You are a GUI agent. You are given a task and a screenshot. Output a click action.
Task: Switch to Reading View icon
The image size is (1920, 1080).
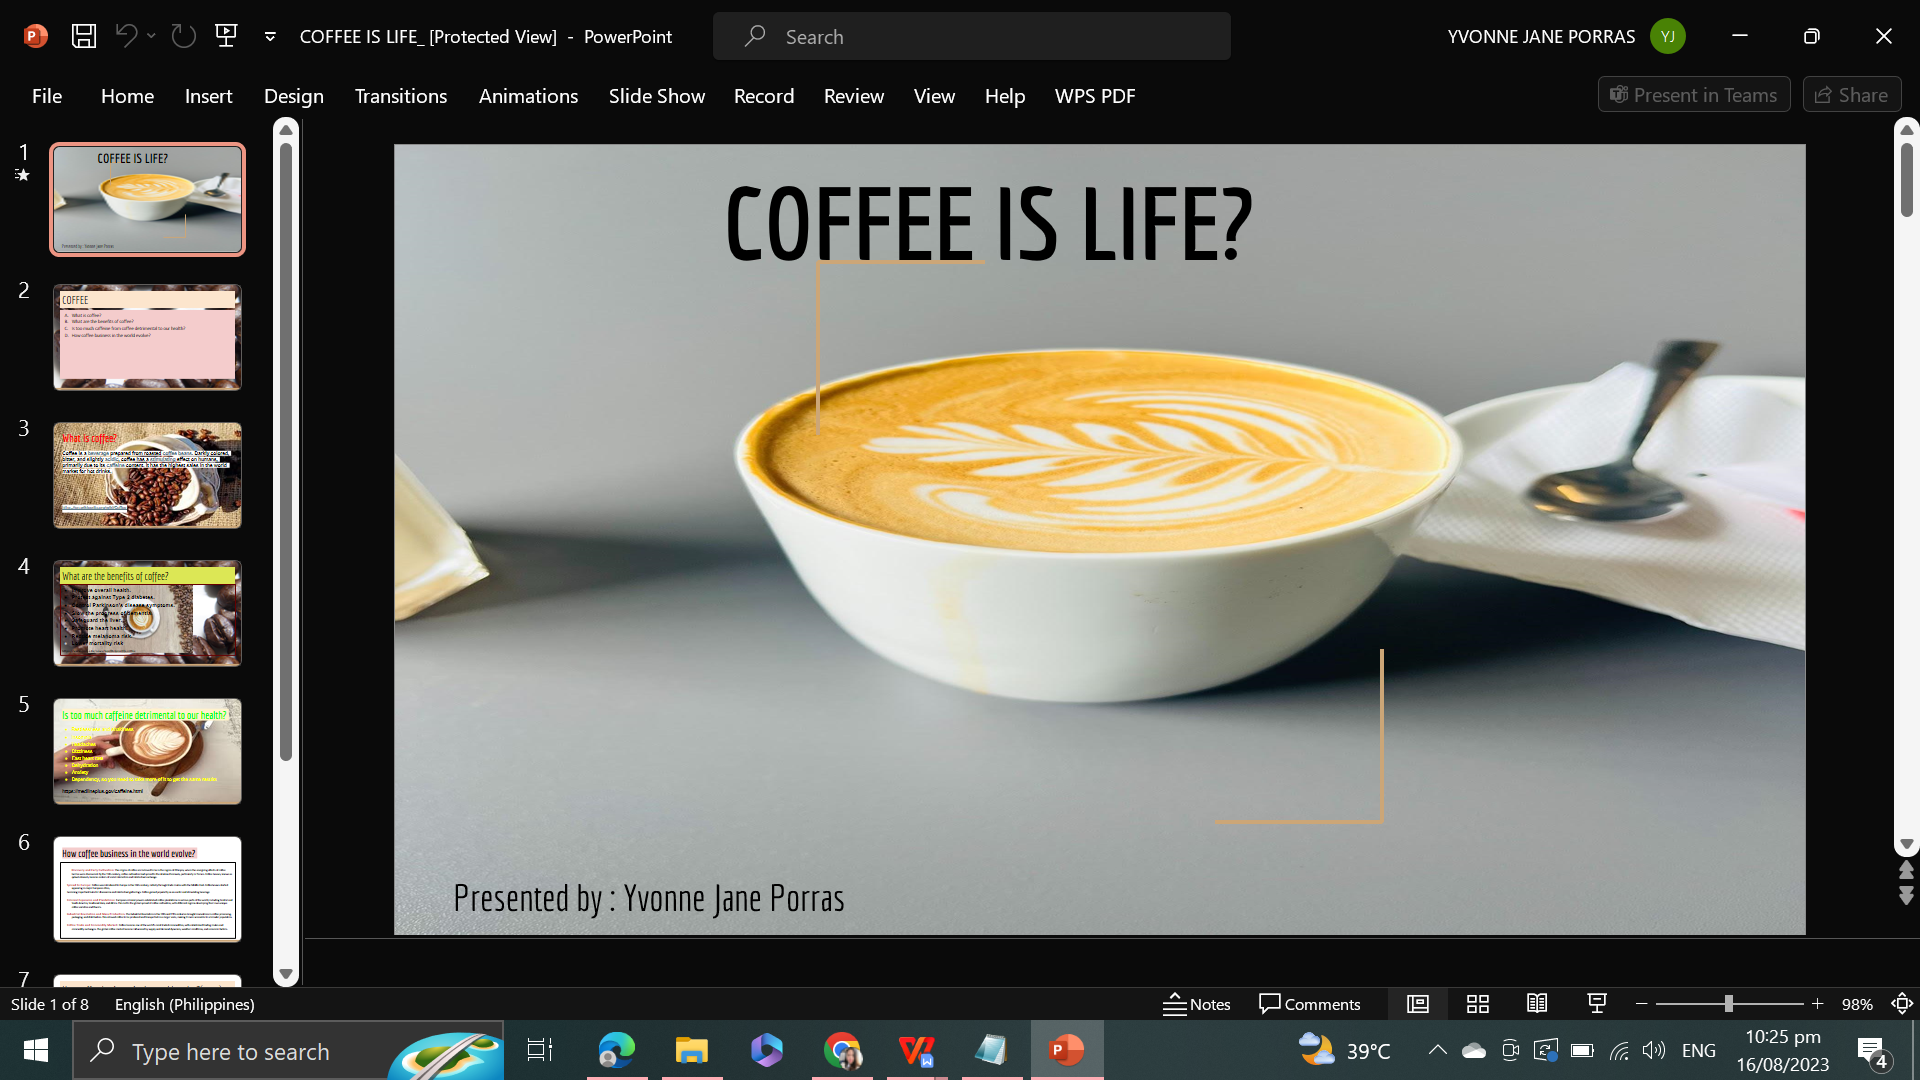[x=1537, y=1004]
